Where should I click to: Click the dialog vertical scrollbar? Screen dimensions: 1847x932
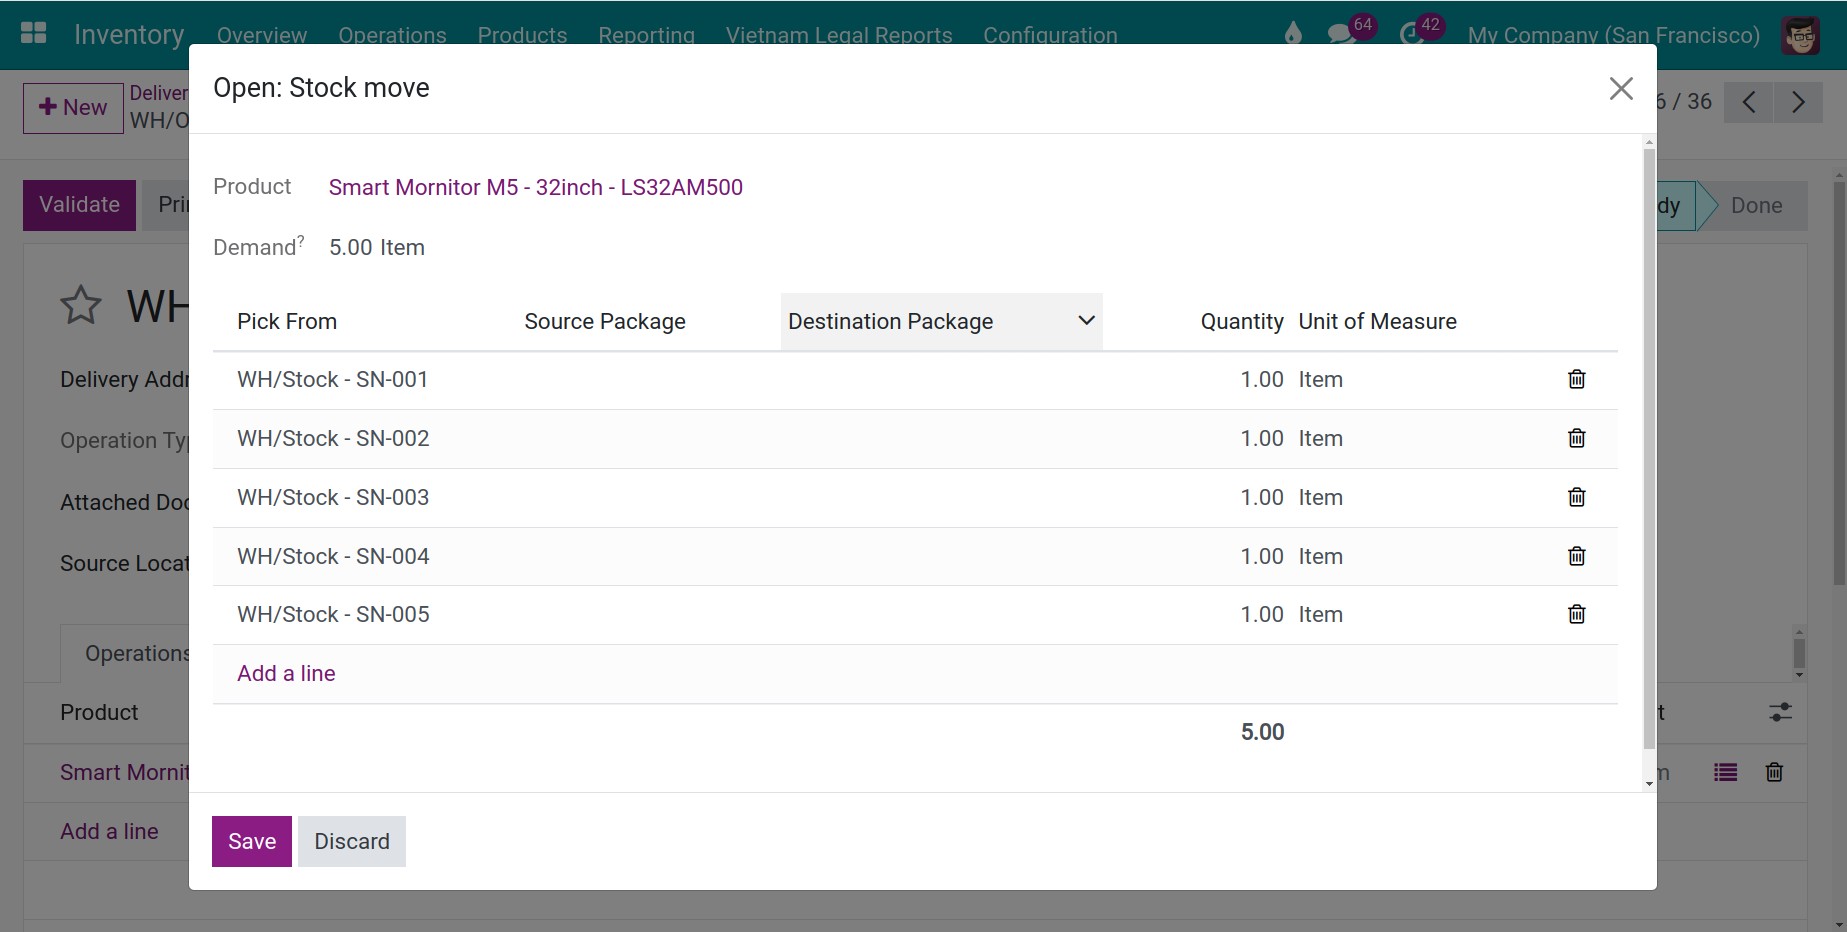1649,450
